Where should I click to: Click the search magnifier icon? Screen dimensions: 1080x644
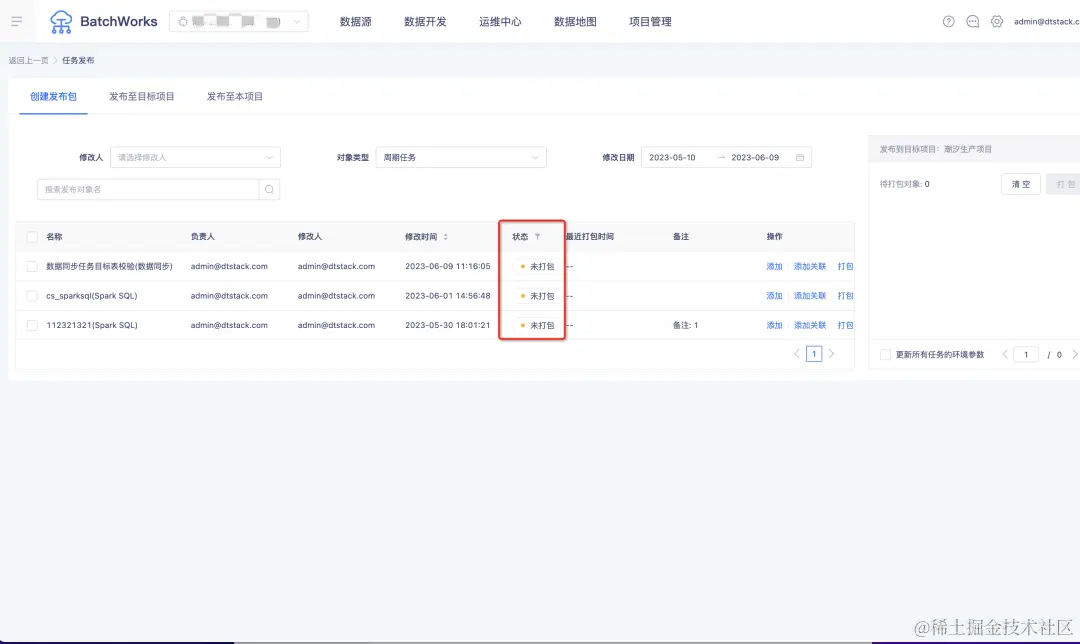[269, 189]
